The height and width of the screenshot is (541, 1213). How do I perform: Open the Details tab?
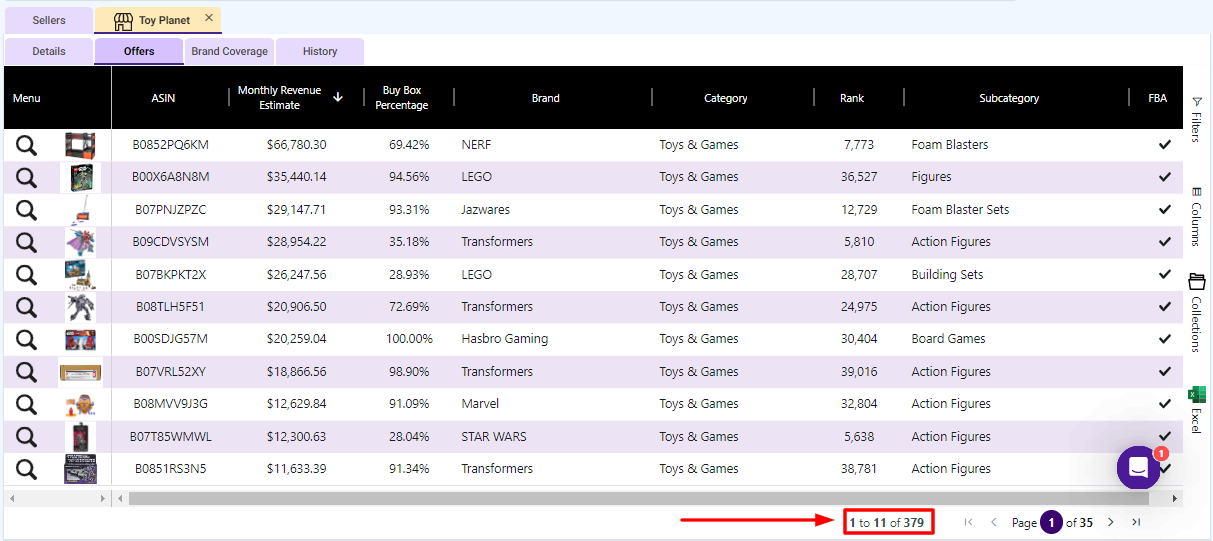[x=49, y=51]
